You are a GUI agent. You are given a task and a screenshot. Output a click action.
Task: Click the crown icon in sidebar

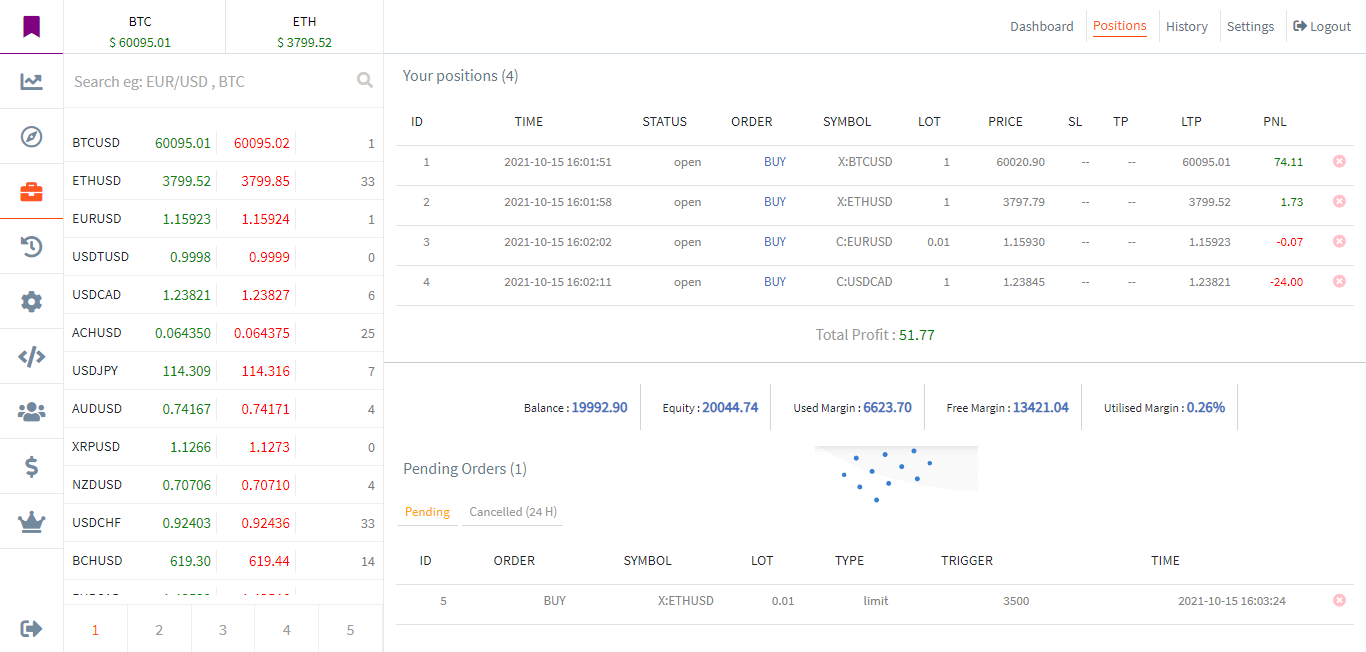pyautogui.click(x=31, y=521)
